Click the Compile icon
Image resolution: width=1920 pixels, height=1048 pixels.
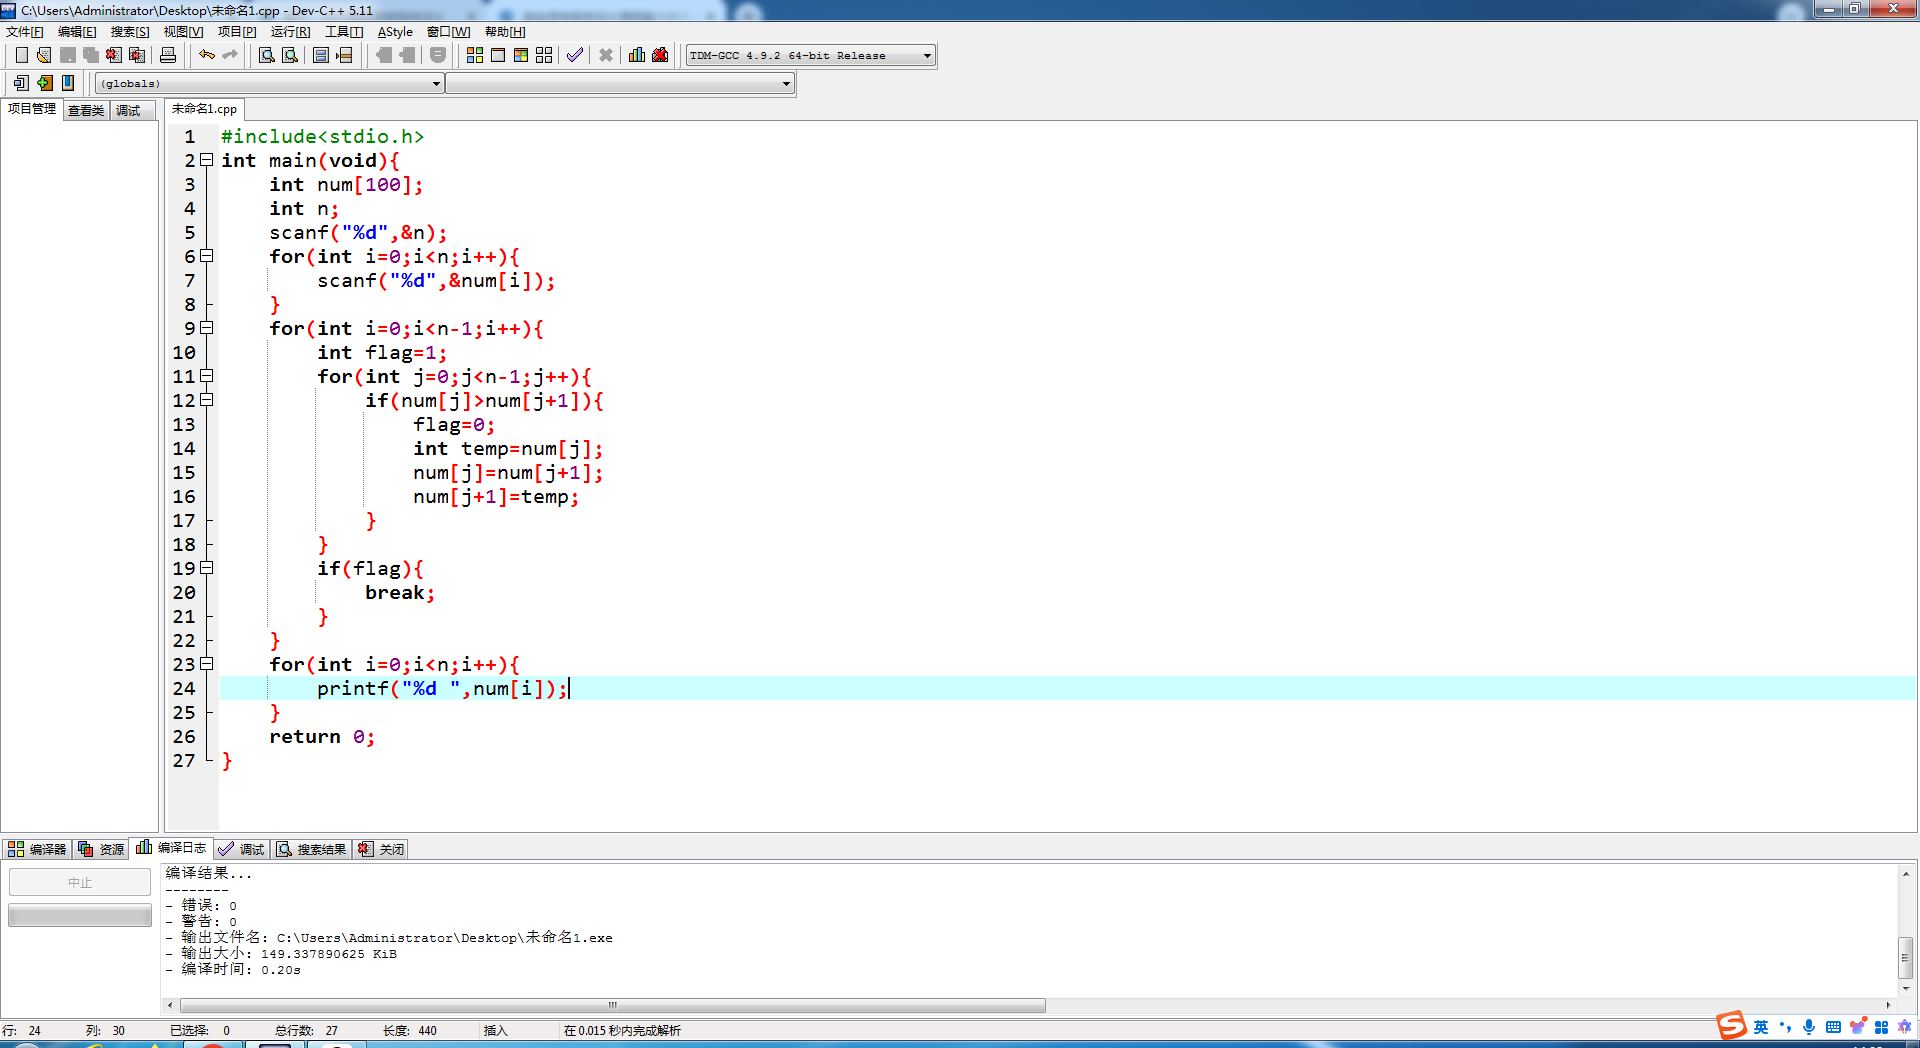click(475, 55)
